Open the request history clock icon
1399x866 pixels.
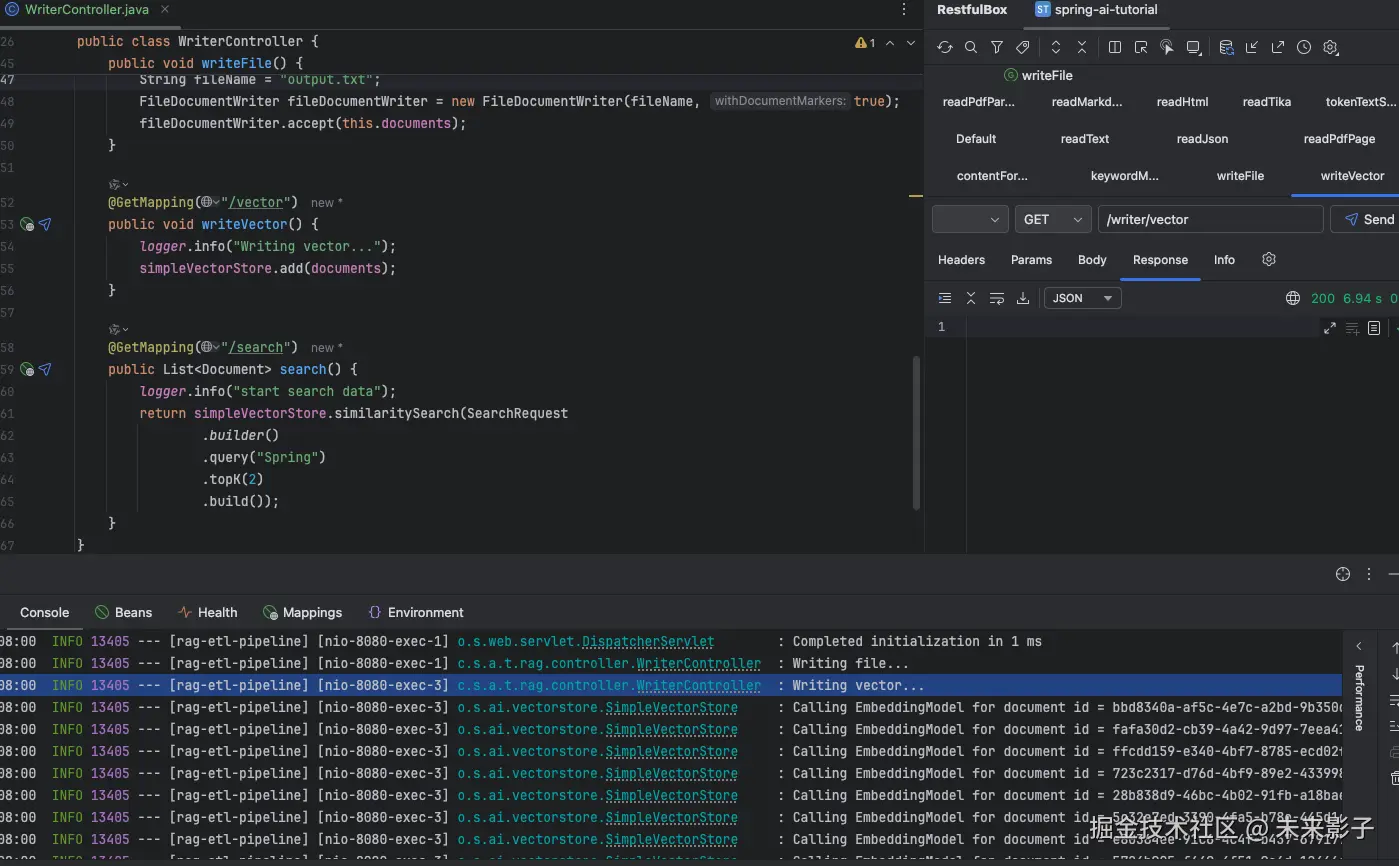(x=1304, y=47)
